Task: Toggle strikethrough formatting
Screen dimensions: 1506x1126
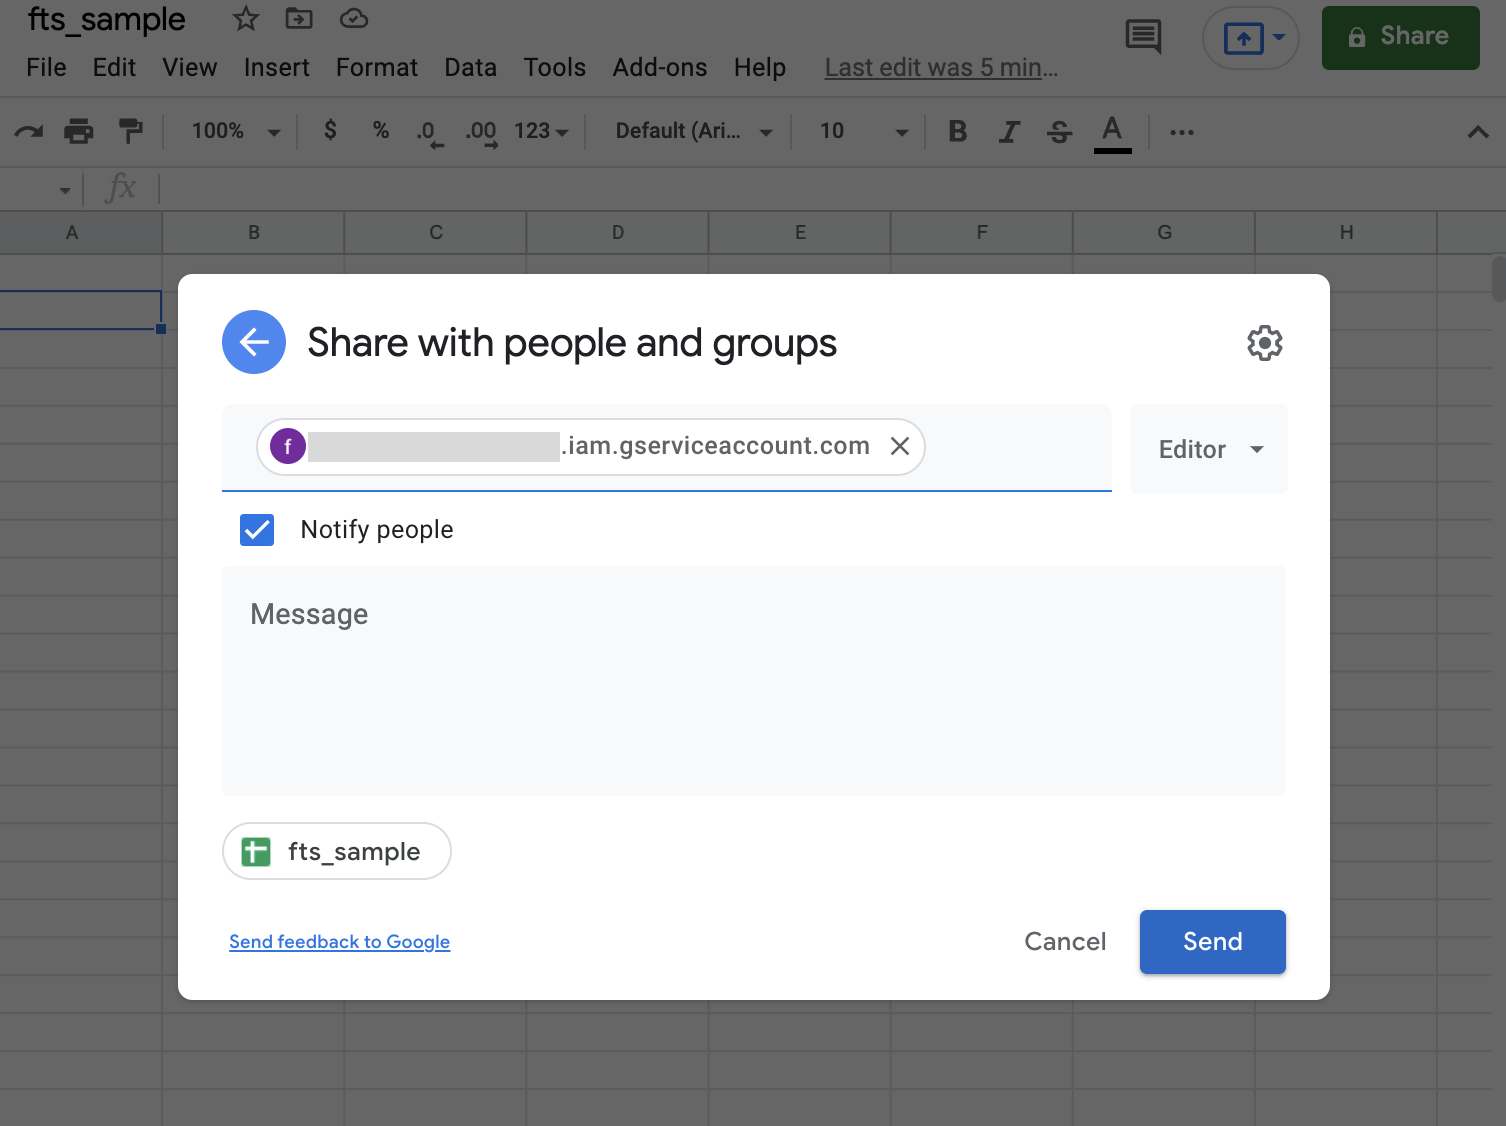Action: coord(1060,131)
